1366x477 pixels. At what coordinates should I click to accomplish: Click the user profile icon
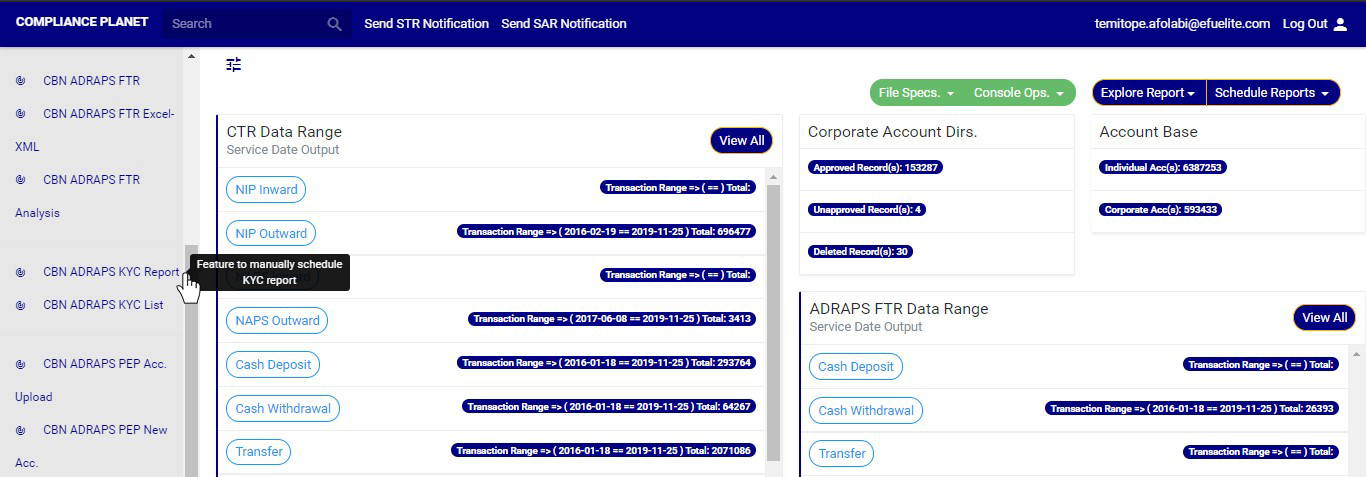[x=1341, y=24]
